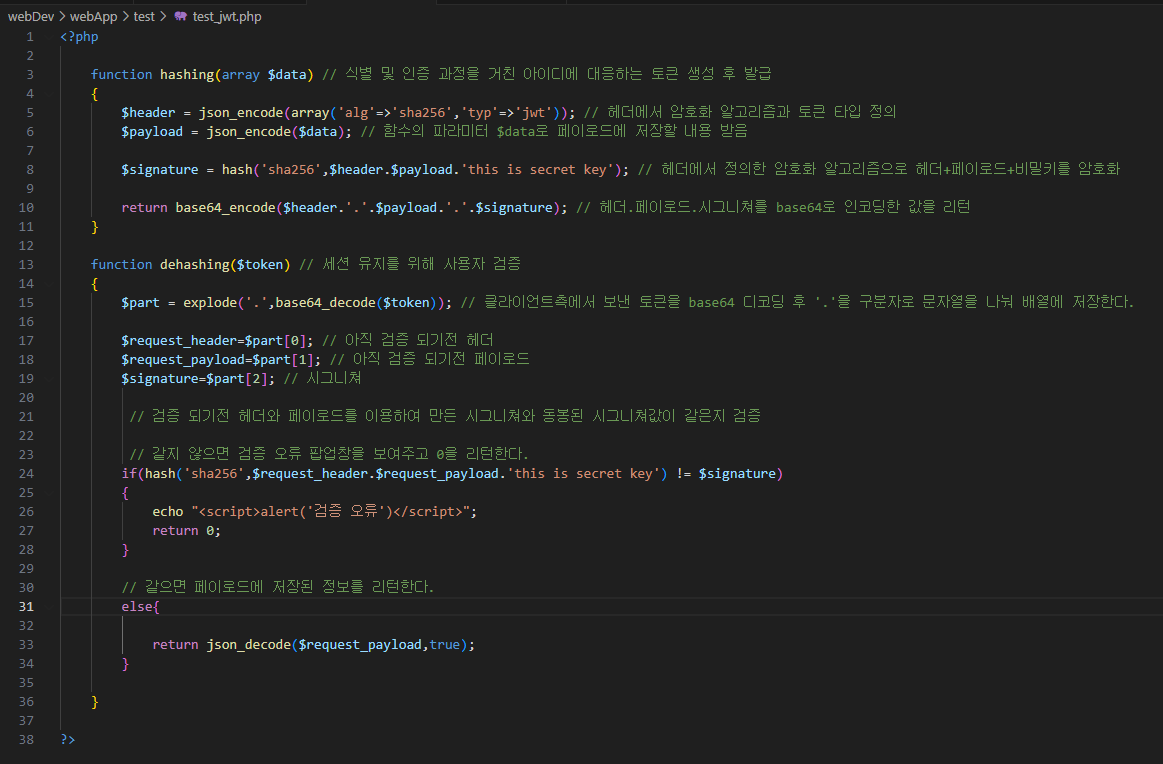Click 'return 0;' on line 27

[x=186, y=530]
